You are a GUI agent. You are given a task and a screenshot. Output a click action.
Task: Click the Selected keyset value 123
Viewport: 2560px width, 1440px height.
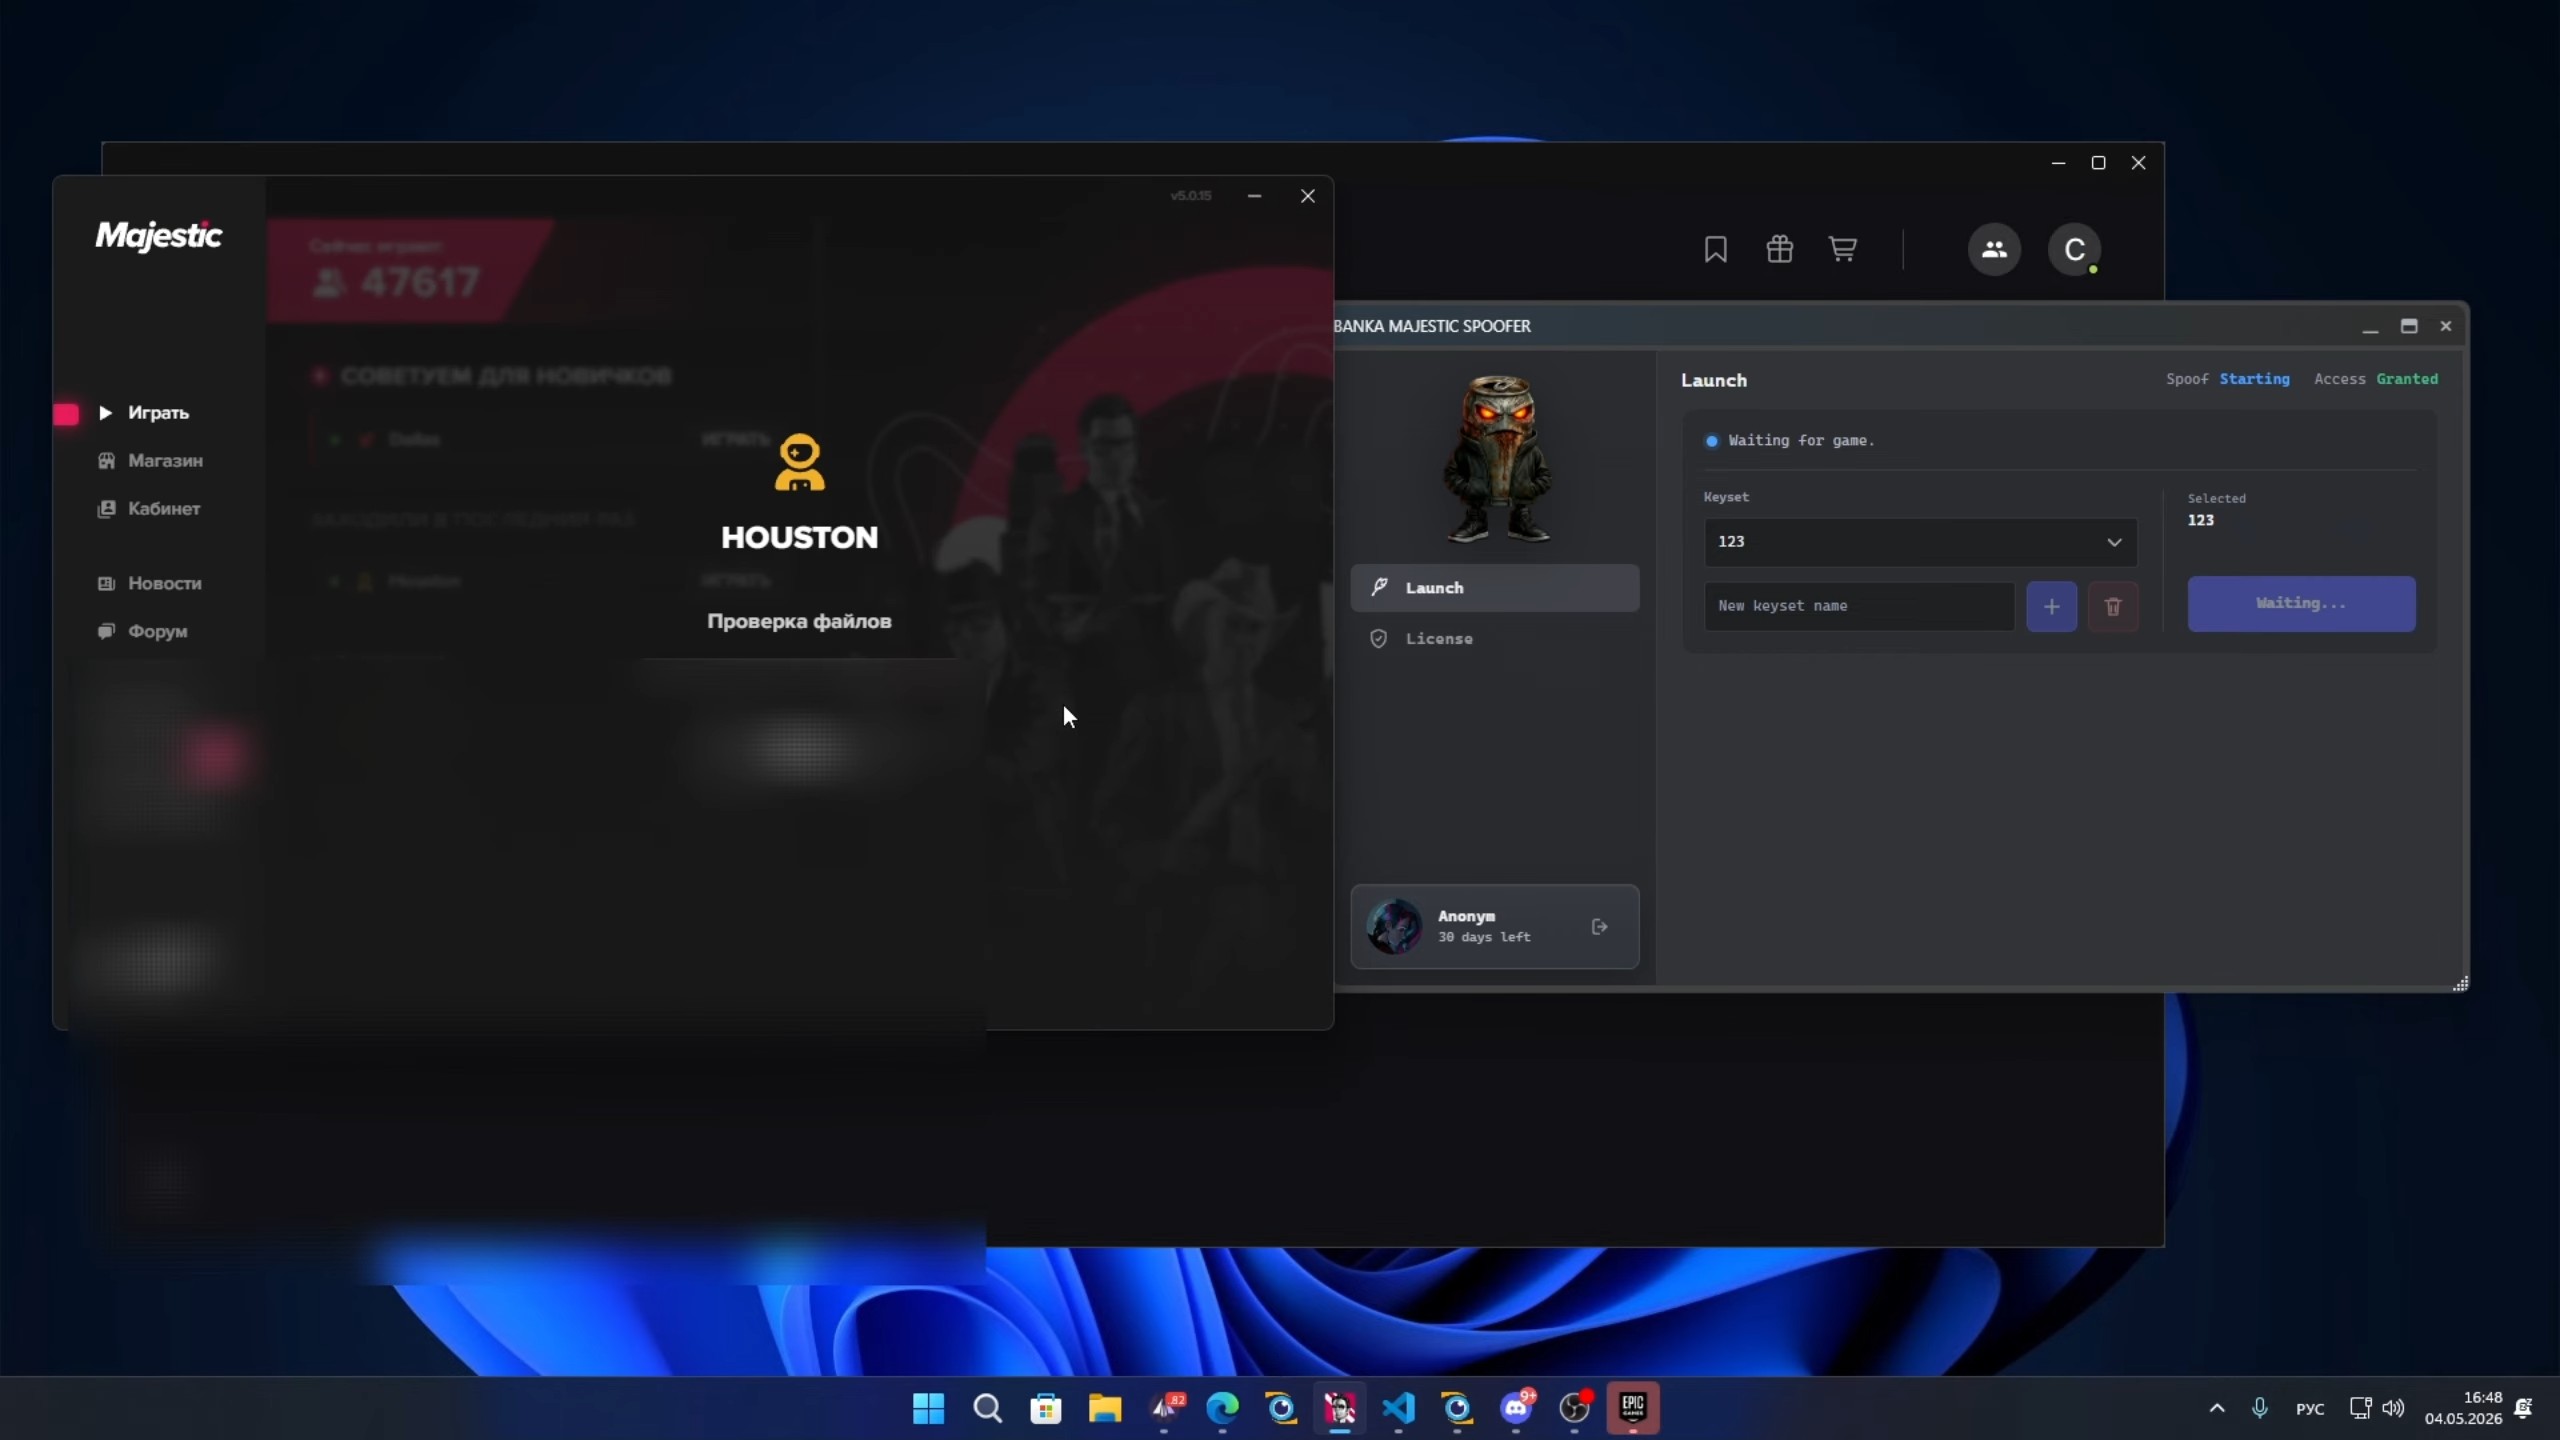(2200, 520)
